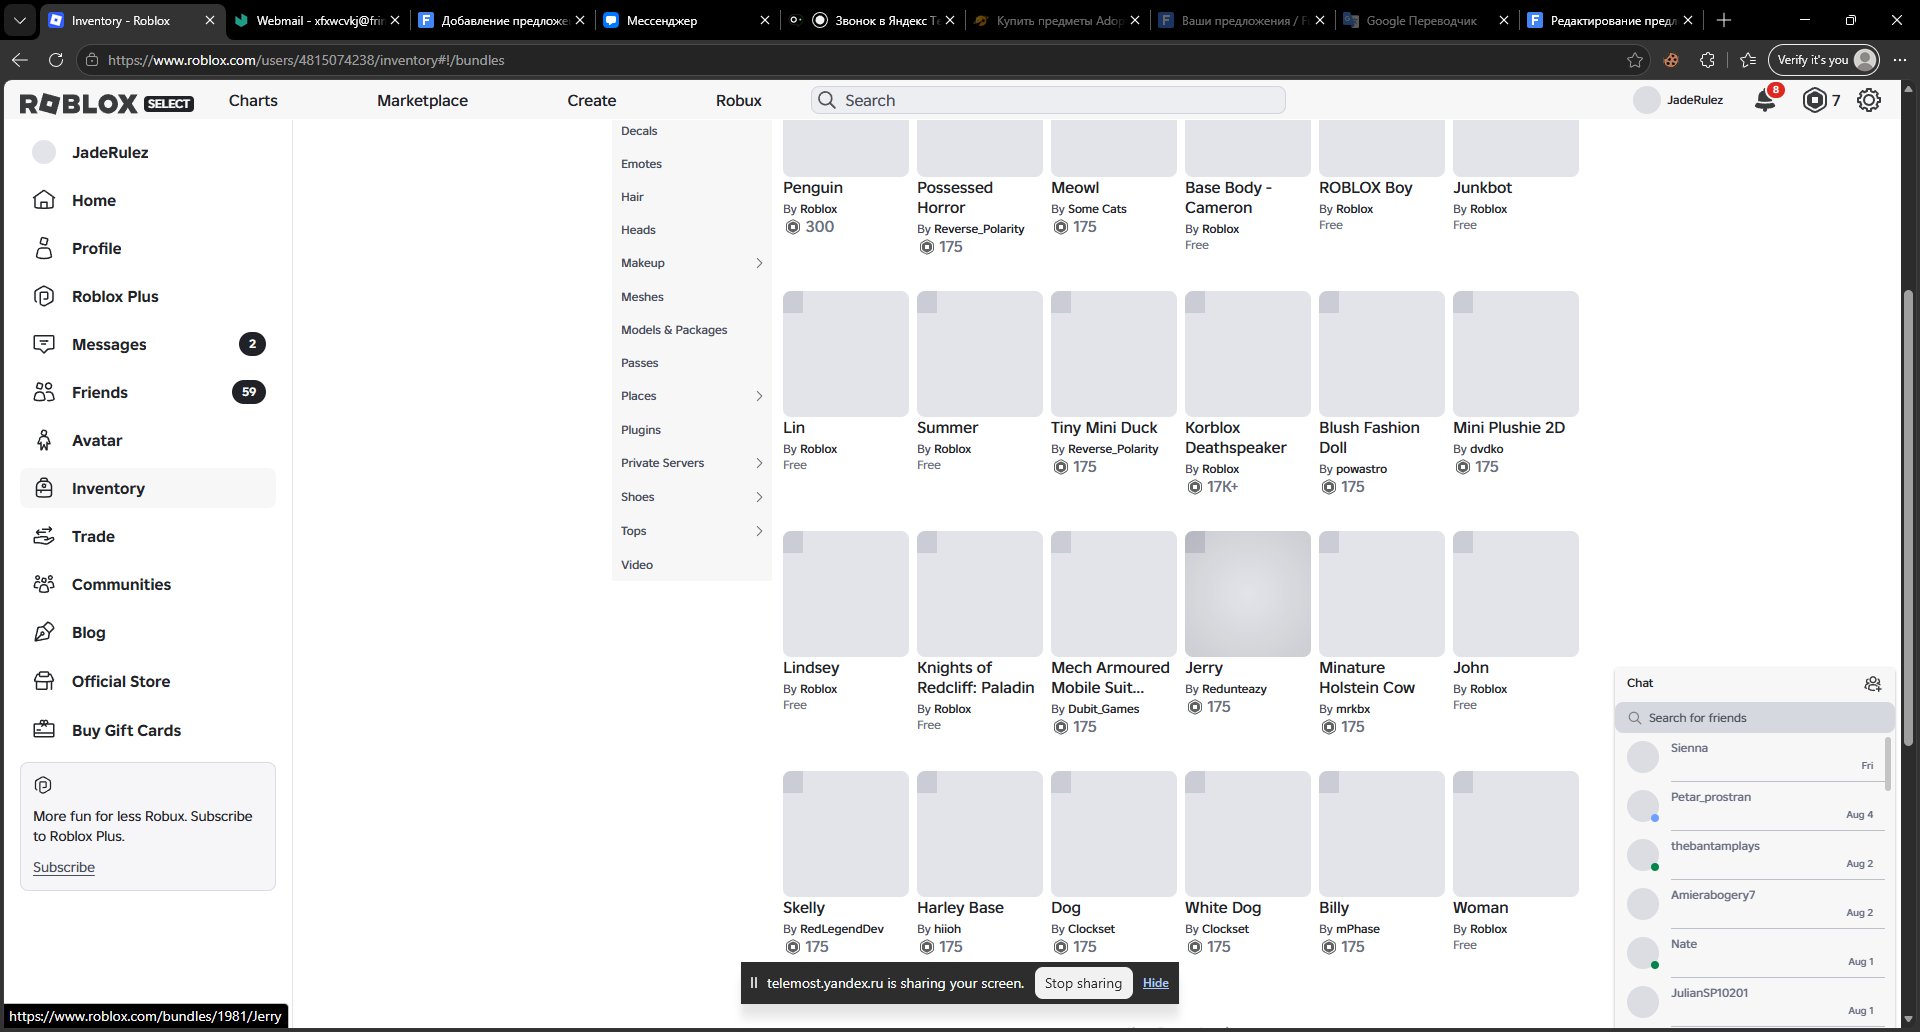Open the Mini Plushie 2D bundle title
Image resolution: width=1920 pixels, height=1032 pixels.
coord(1509,428)
